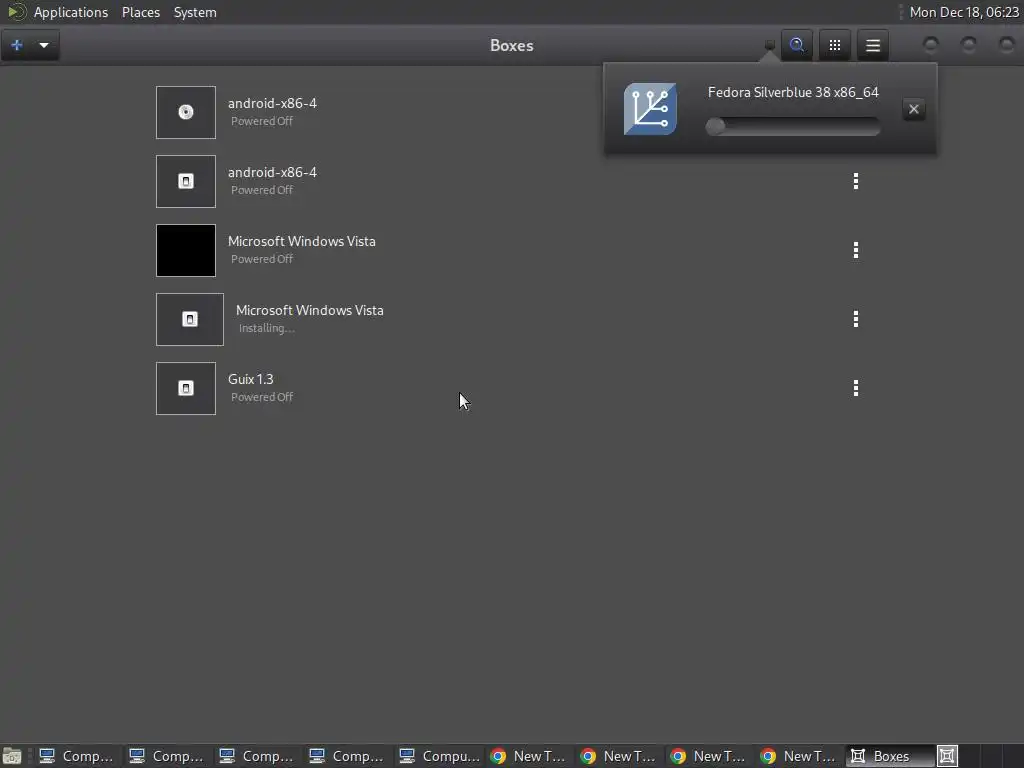Open the Guix 1.3 box thumbnail
Screen dimensions: 1024x768
point(185,389)
